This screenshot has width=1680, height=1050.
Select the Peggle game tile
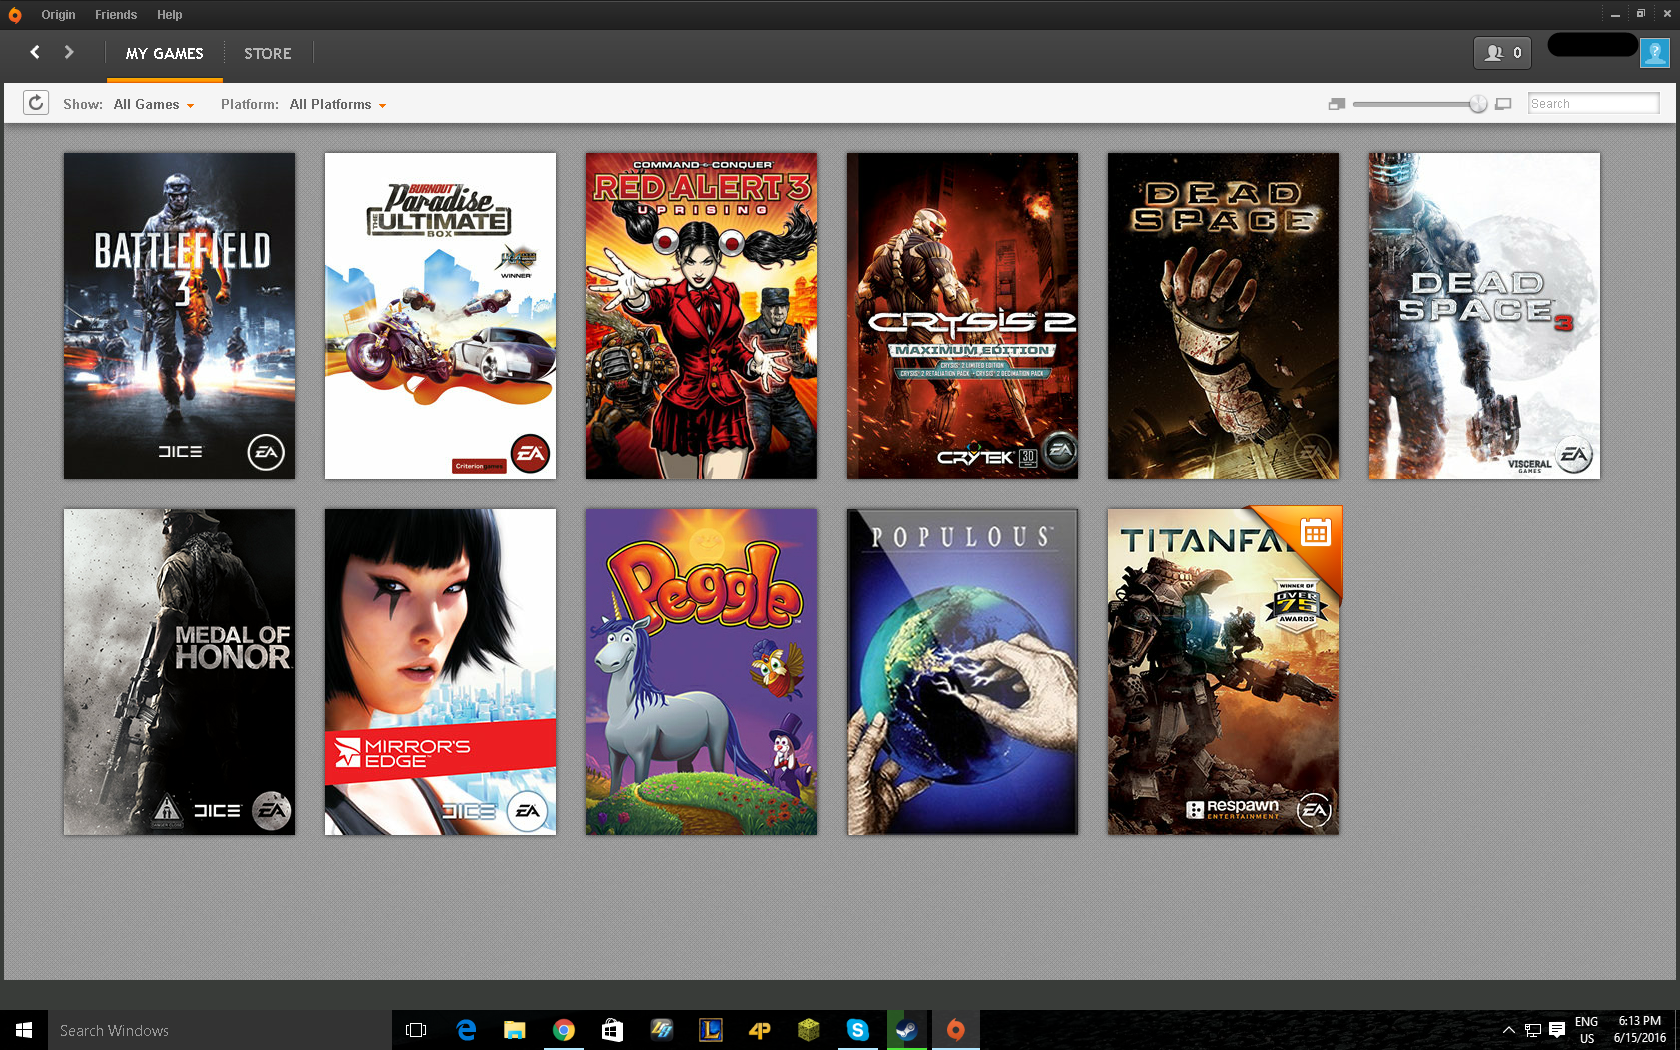(x=702, y=672)
